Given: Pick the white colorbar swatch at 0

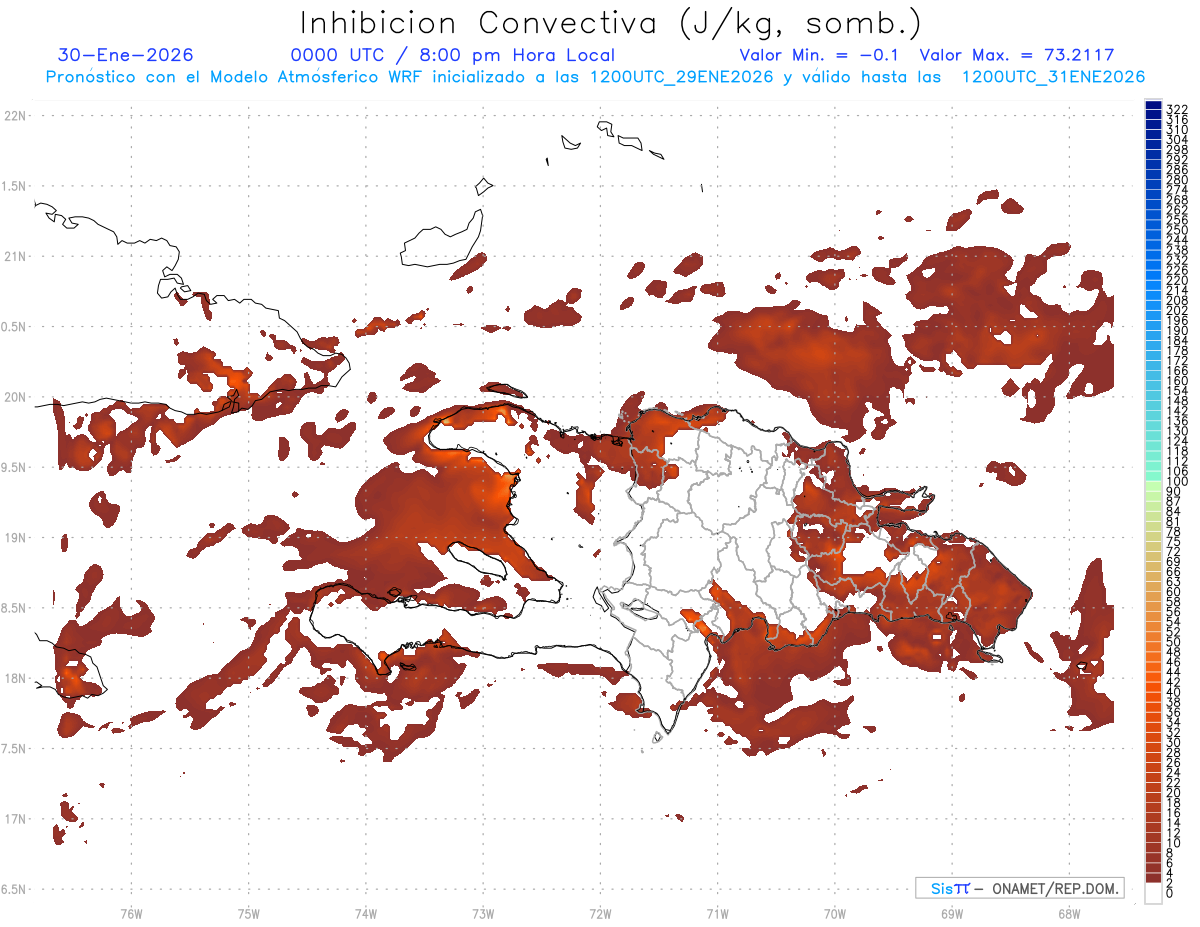Looking at the screenshot, I should pos(1153,894).
